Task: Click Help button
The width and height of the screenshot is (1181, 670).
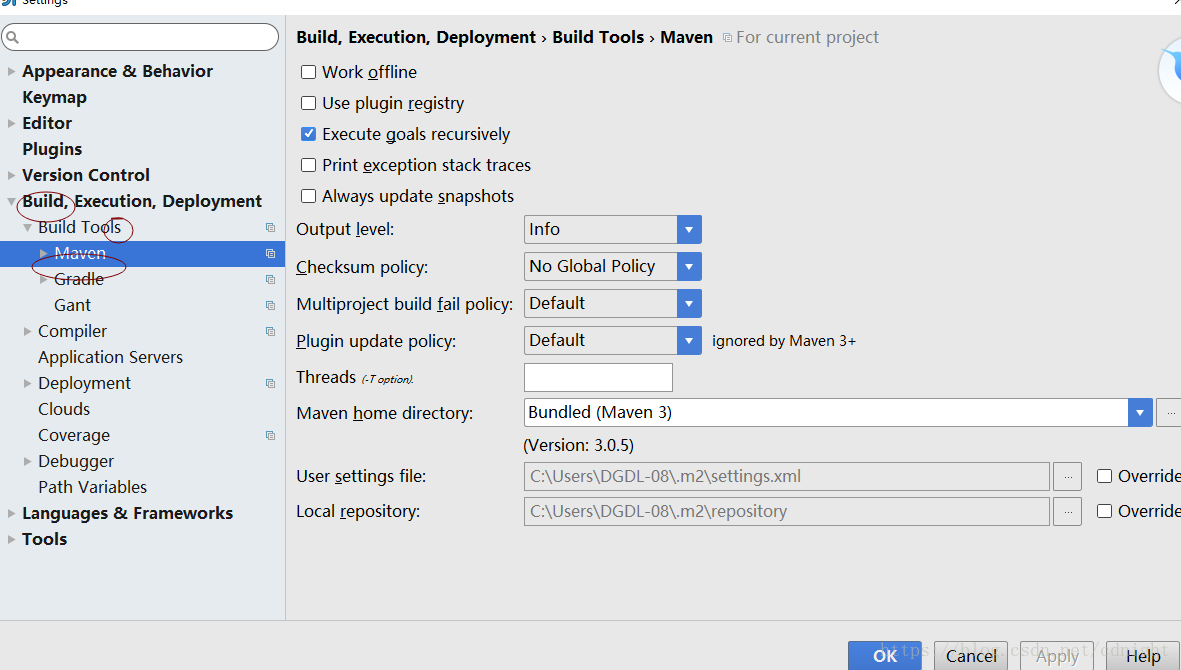Action: pyautogui.click(x=1143, y=656)
